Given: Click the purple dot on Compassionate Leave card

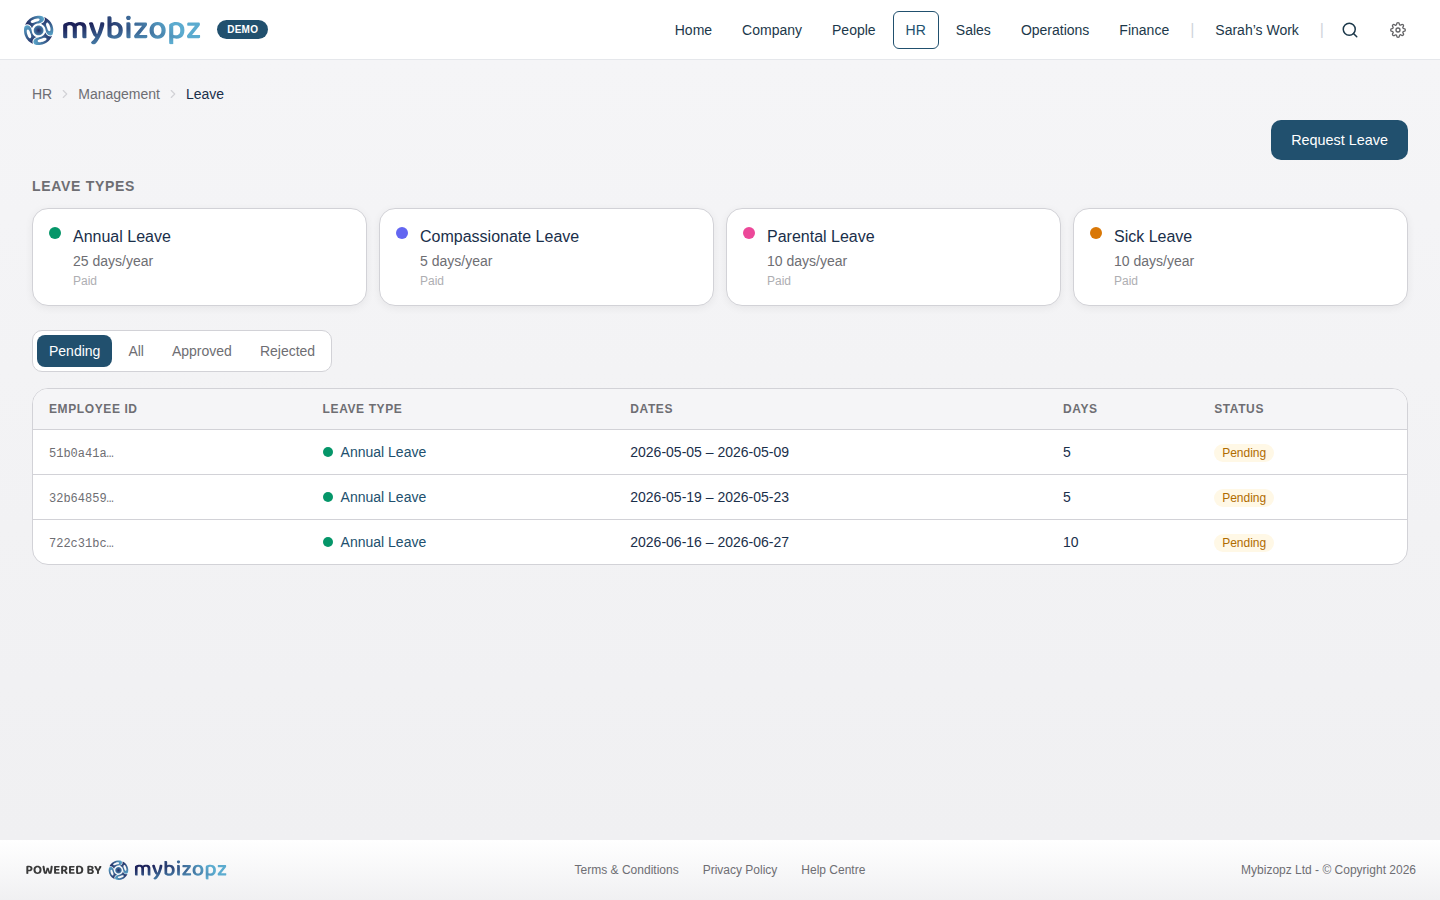Looking at the screenshot, I should point(402,231).
